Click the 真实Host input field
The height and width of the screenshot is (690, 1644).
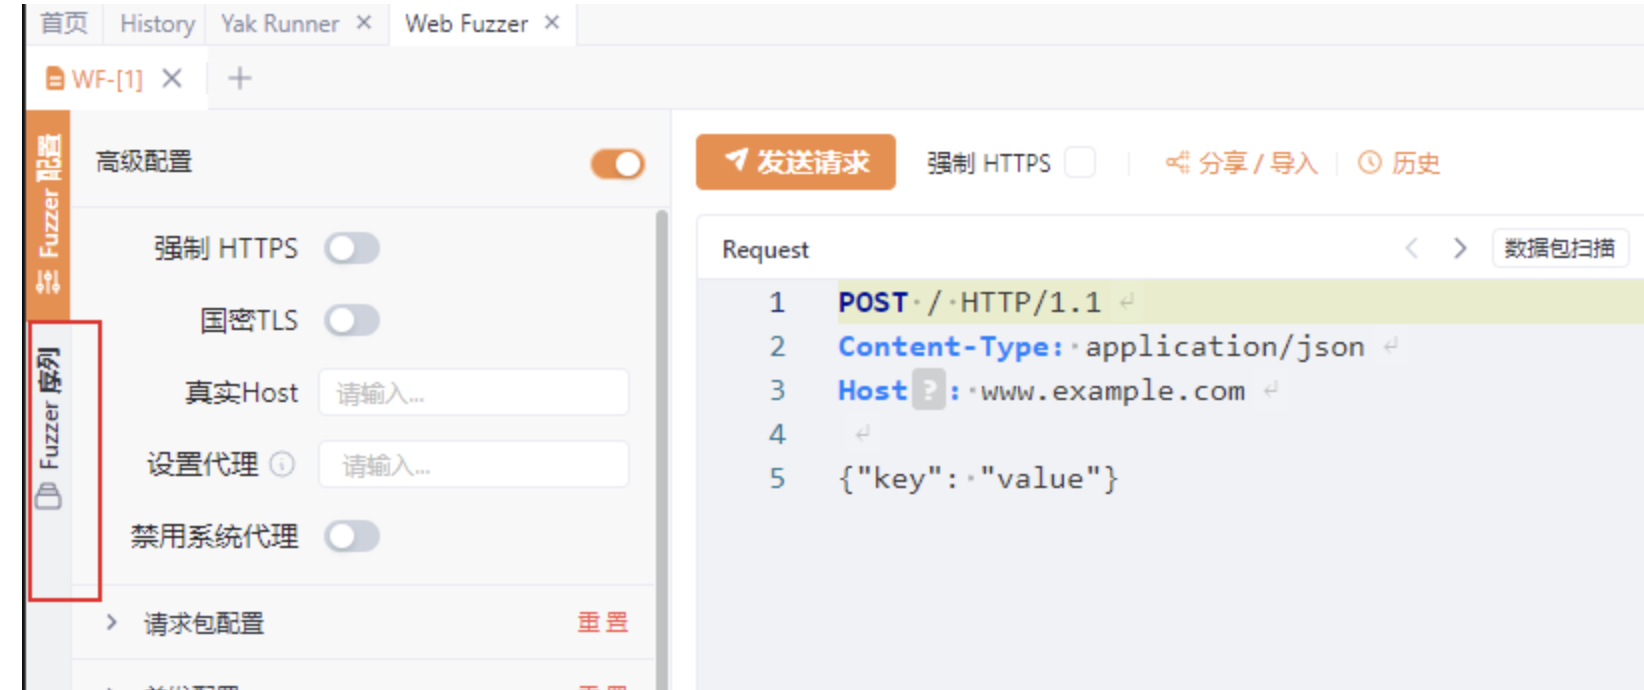coord(474,393)
